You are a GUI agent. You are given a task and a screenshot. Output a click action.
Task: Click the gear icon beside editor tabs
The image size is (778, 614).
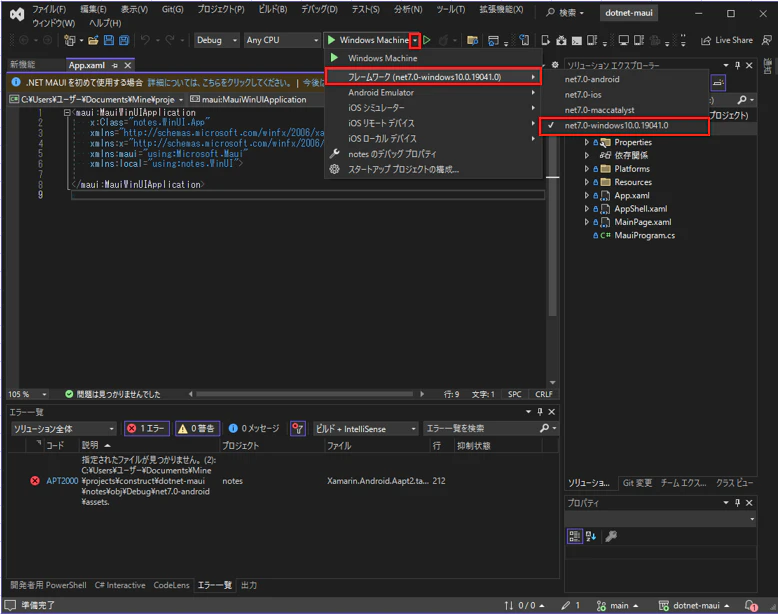tap(555, 65)
